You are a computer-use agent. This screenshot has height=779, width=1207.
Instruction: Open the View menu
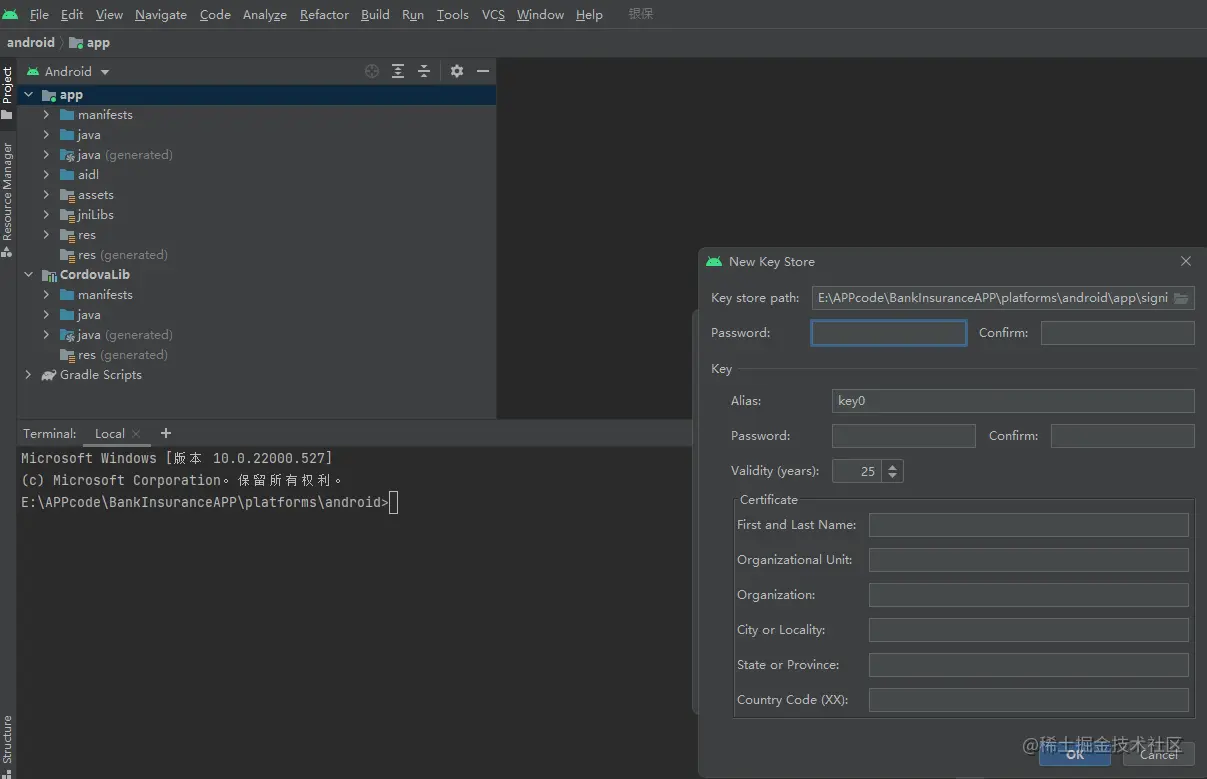[109, 15]
